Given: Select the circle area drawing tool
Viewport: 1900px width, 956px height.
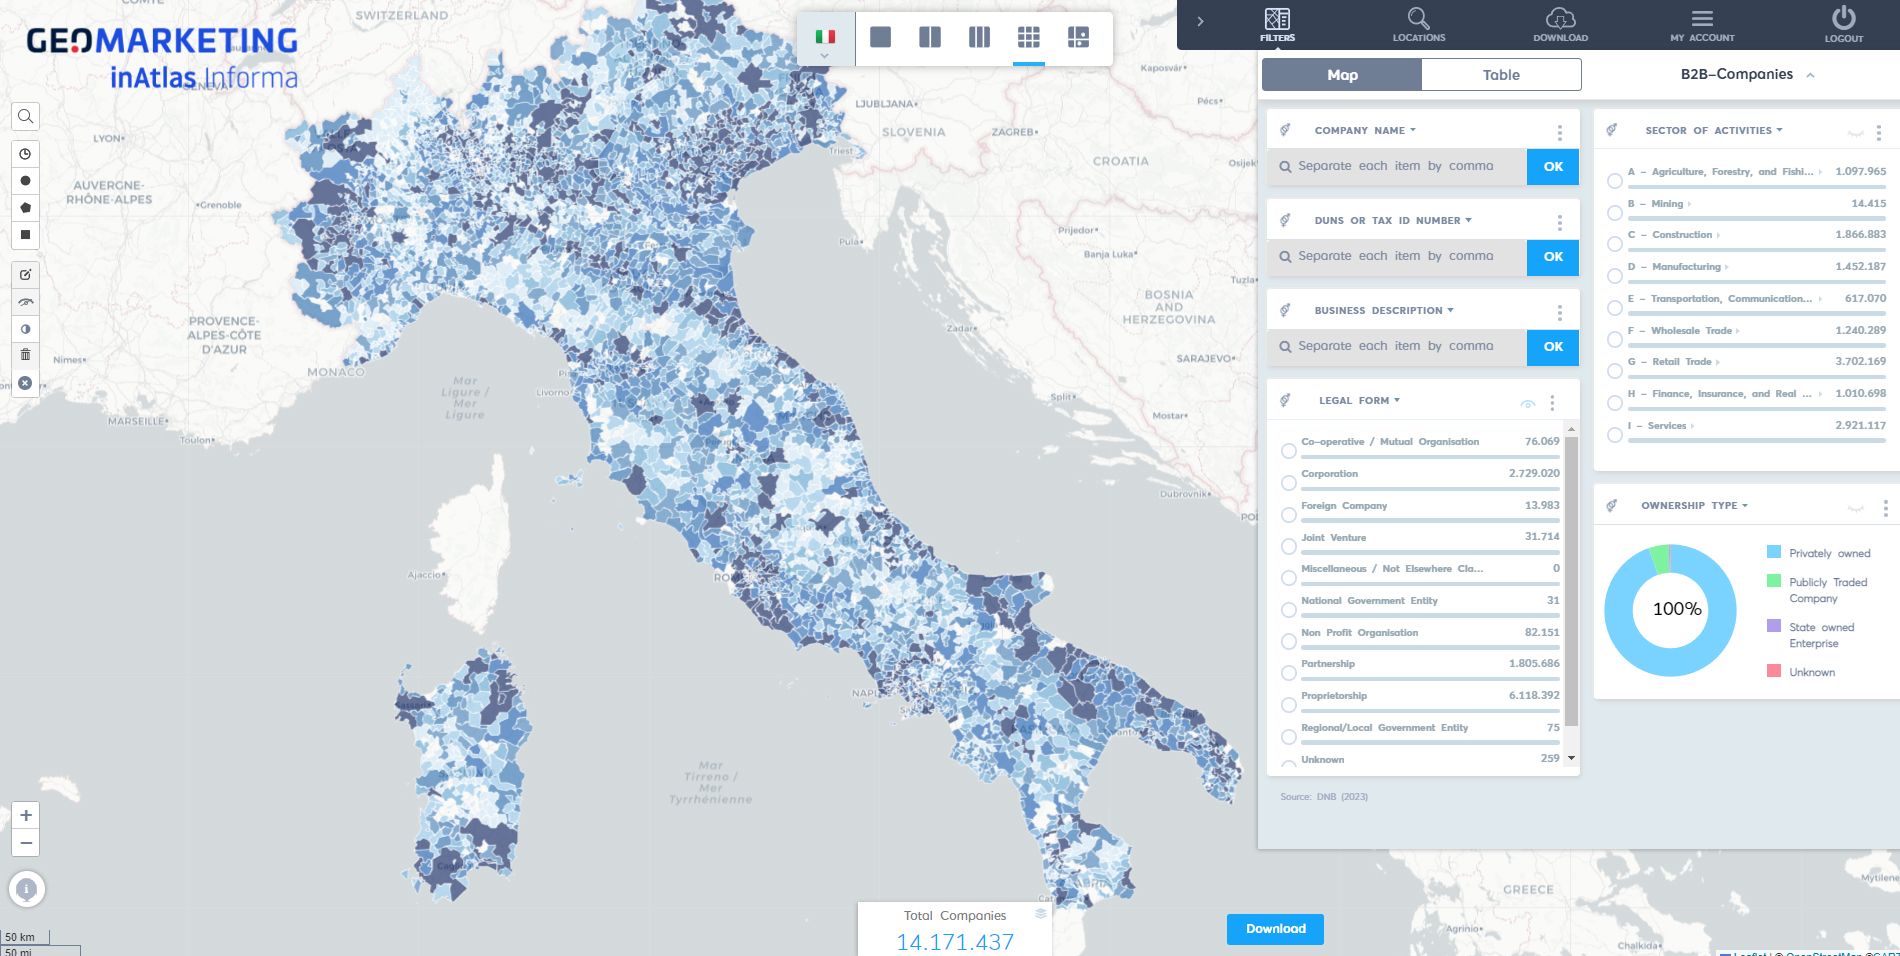Looking at the screenshot, I should [26, 181].
